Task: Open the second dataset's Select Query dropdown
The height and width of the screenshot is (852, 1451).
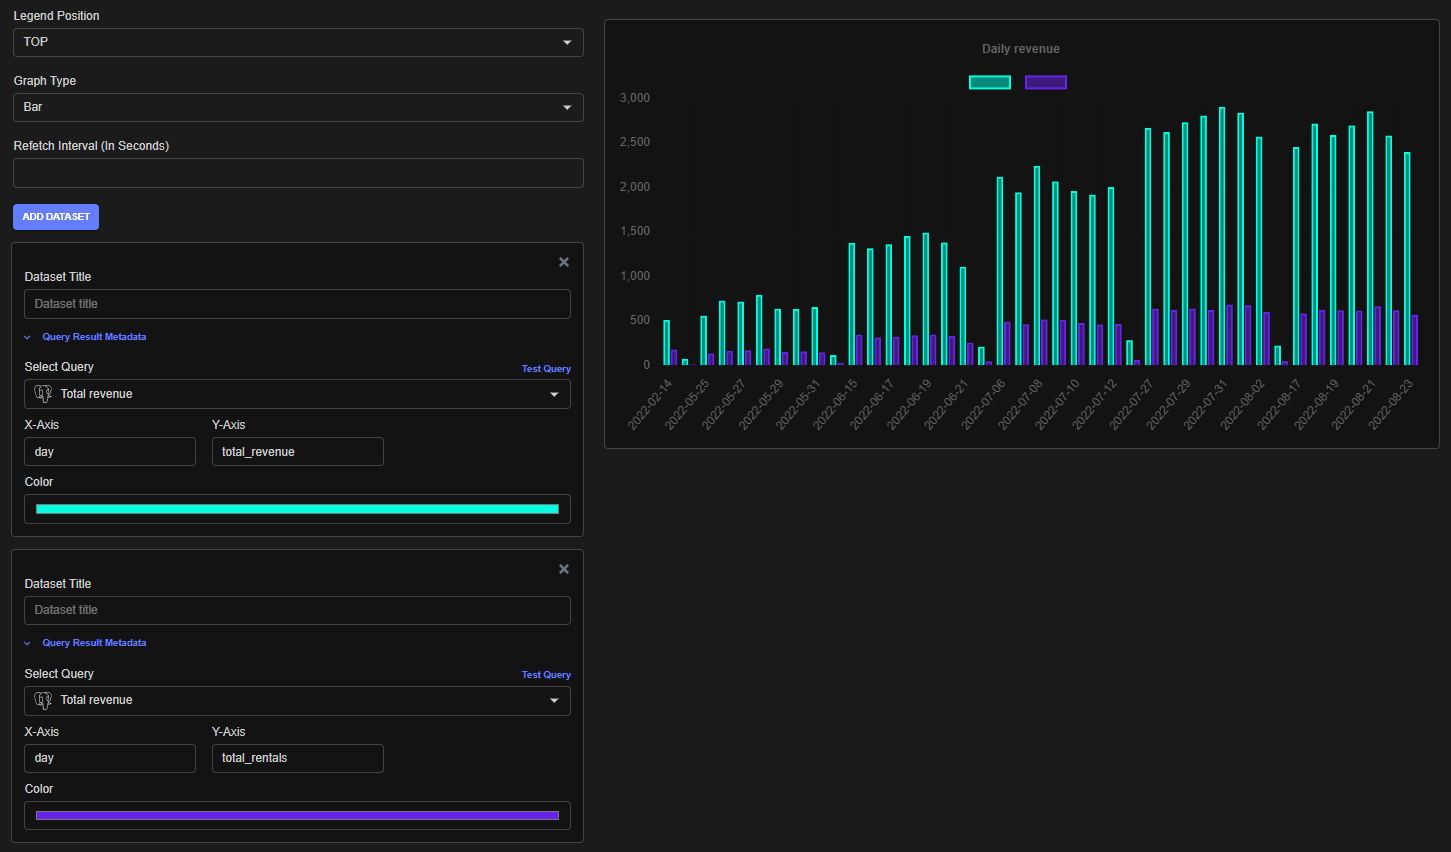Action: [x=297, y=700]
